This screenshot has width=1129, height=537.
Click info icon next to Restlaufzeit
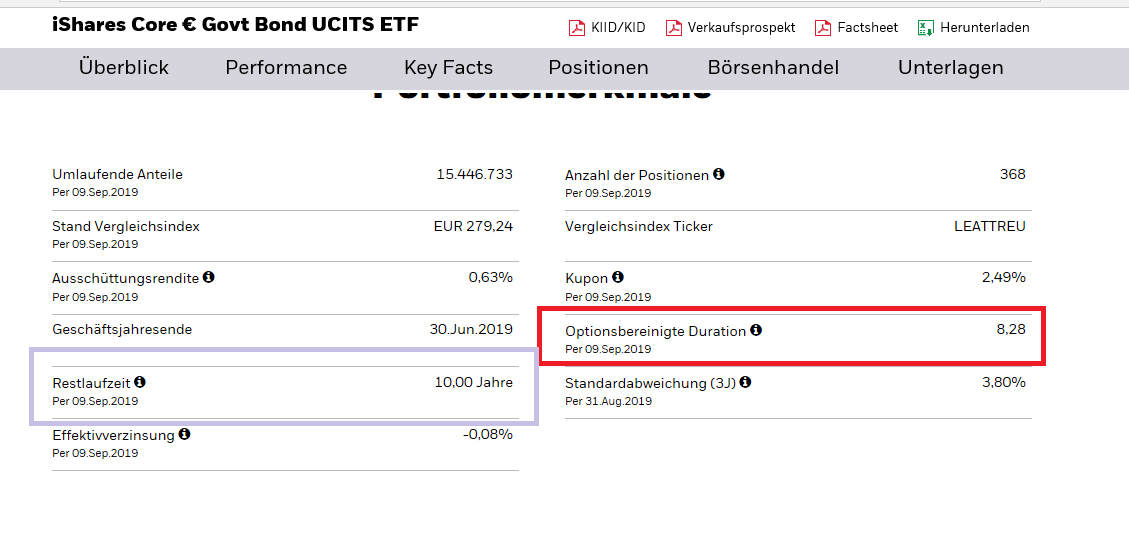coord(140,382)
